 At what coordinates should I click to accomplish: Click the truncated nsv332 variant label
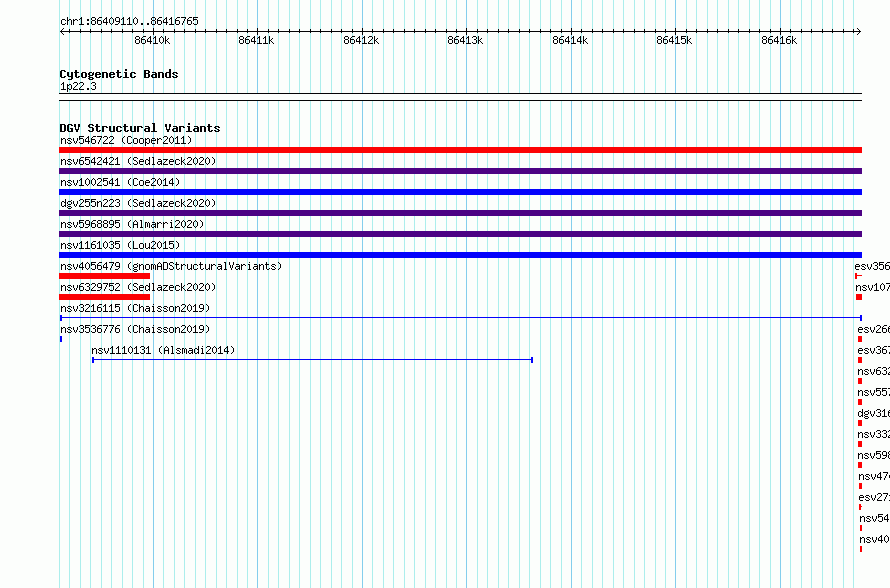coord(874,434)
